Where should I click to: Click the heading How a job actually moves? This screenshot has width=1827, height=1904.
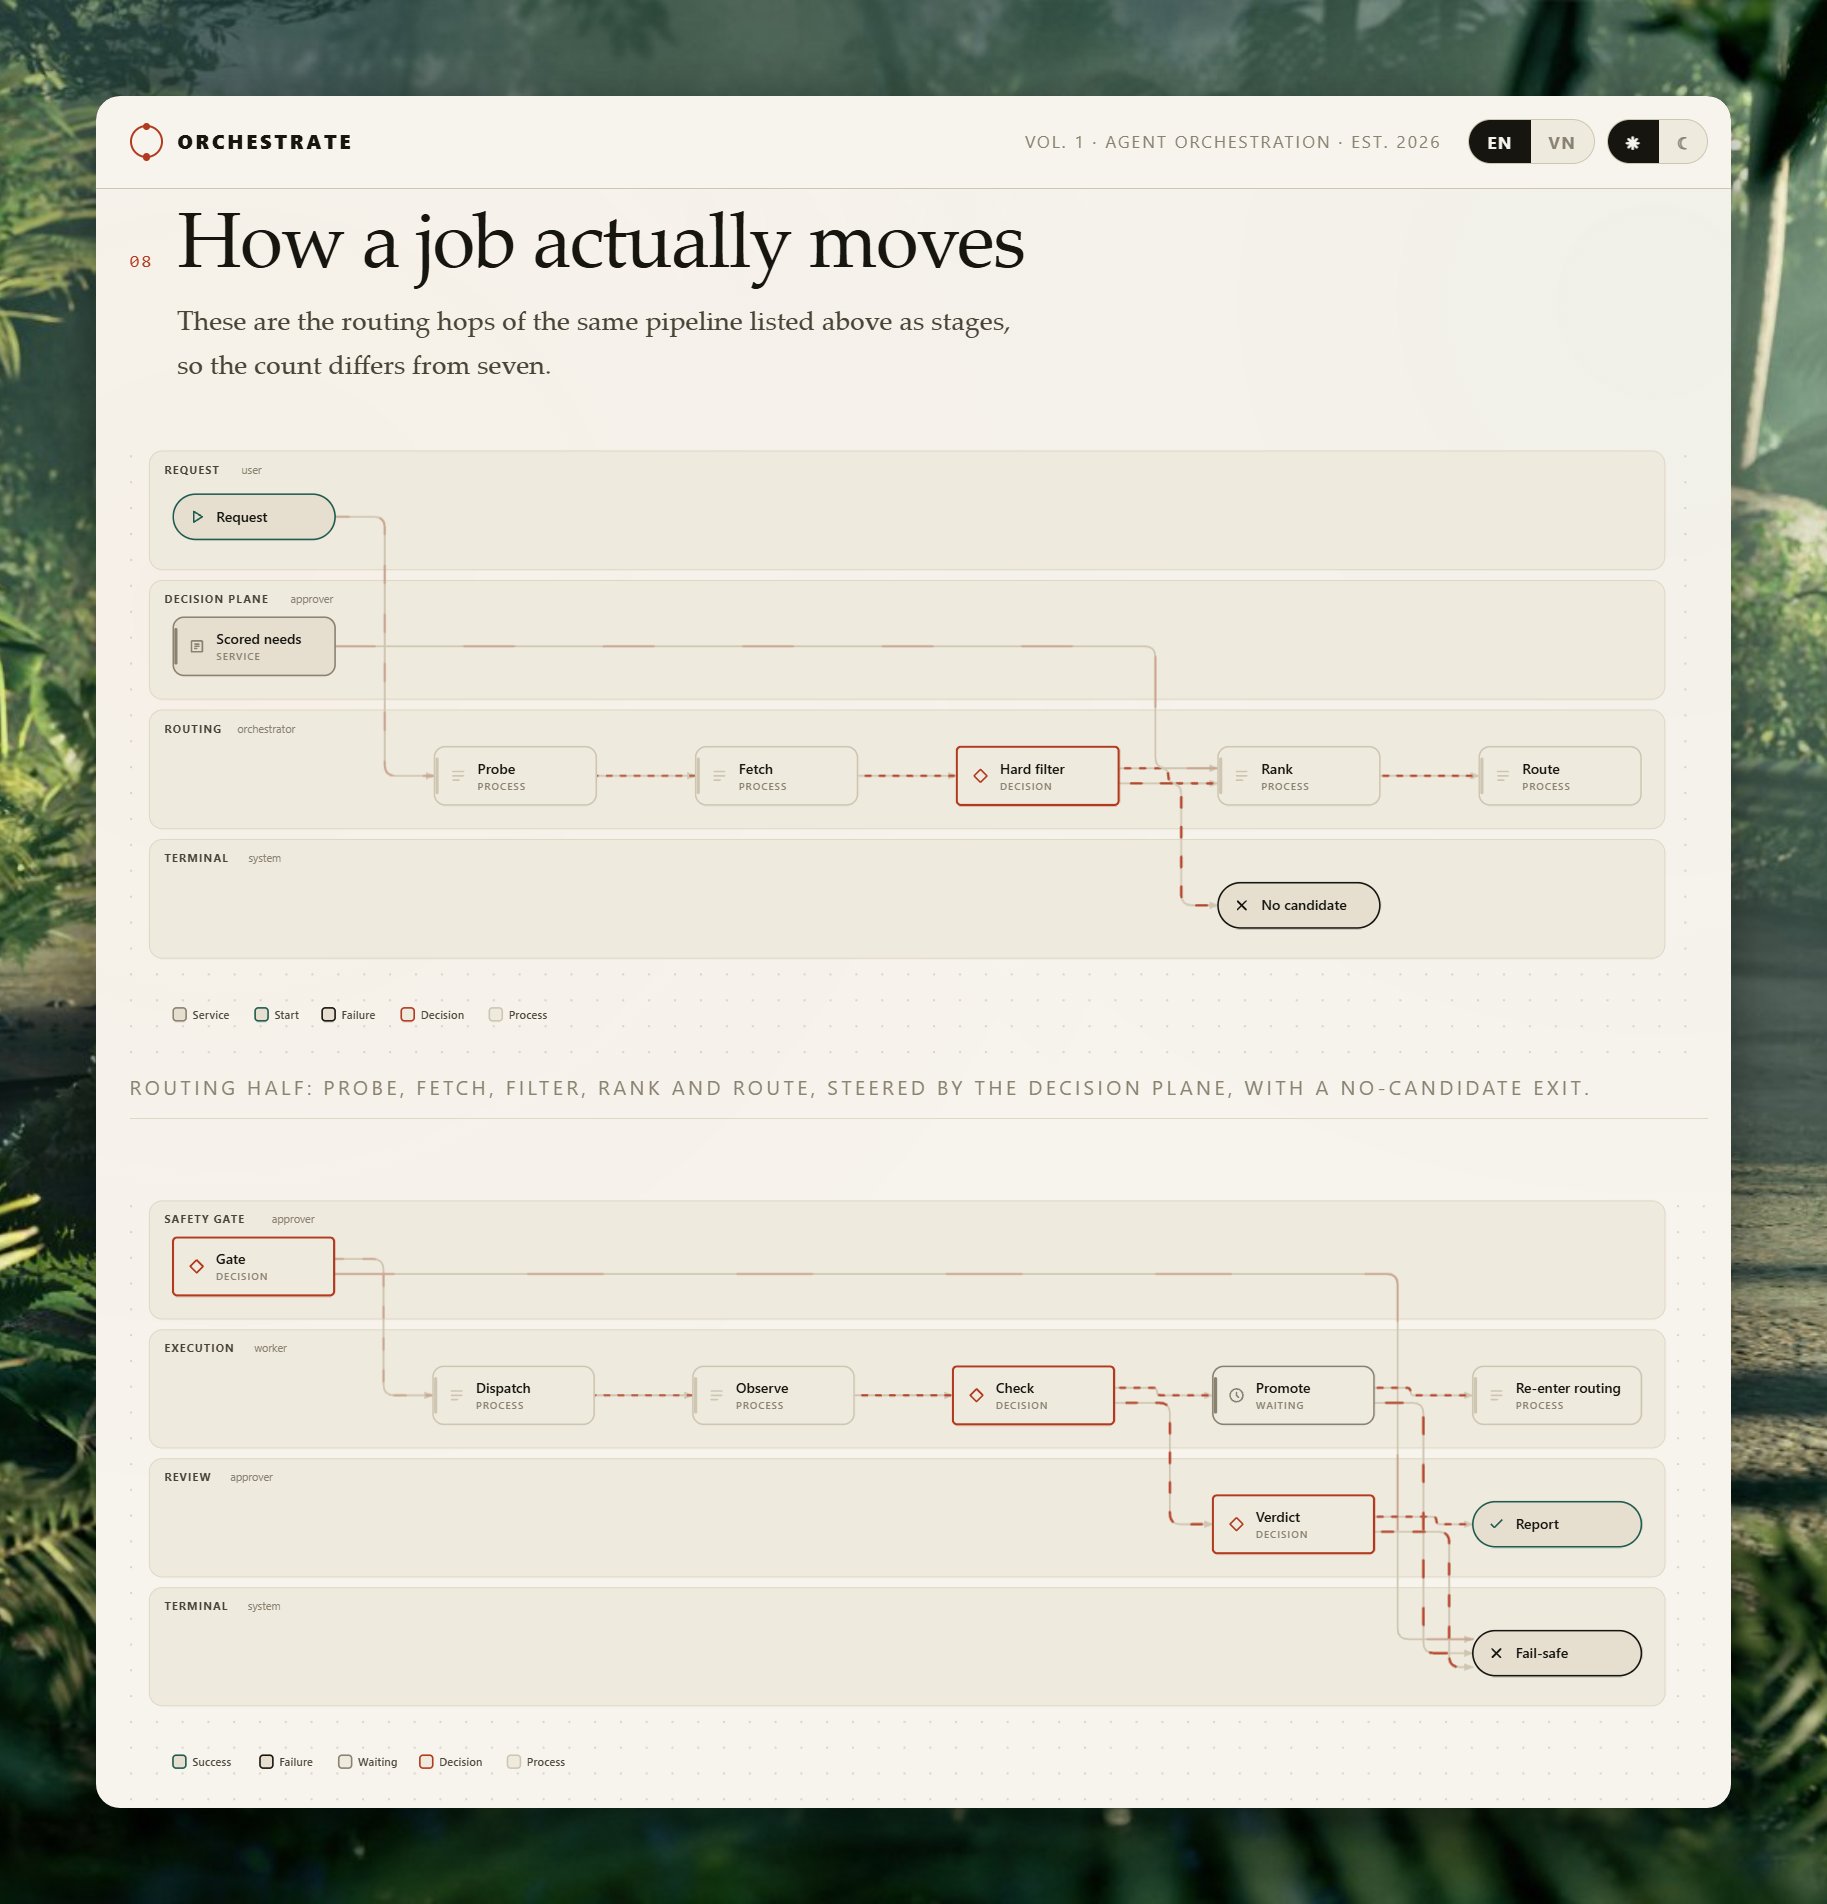(600, 242)
